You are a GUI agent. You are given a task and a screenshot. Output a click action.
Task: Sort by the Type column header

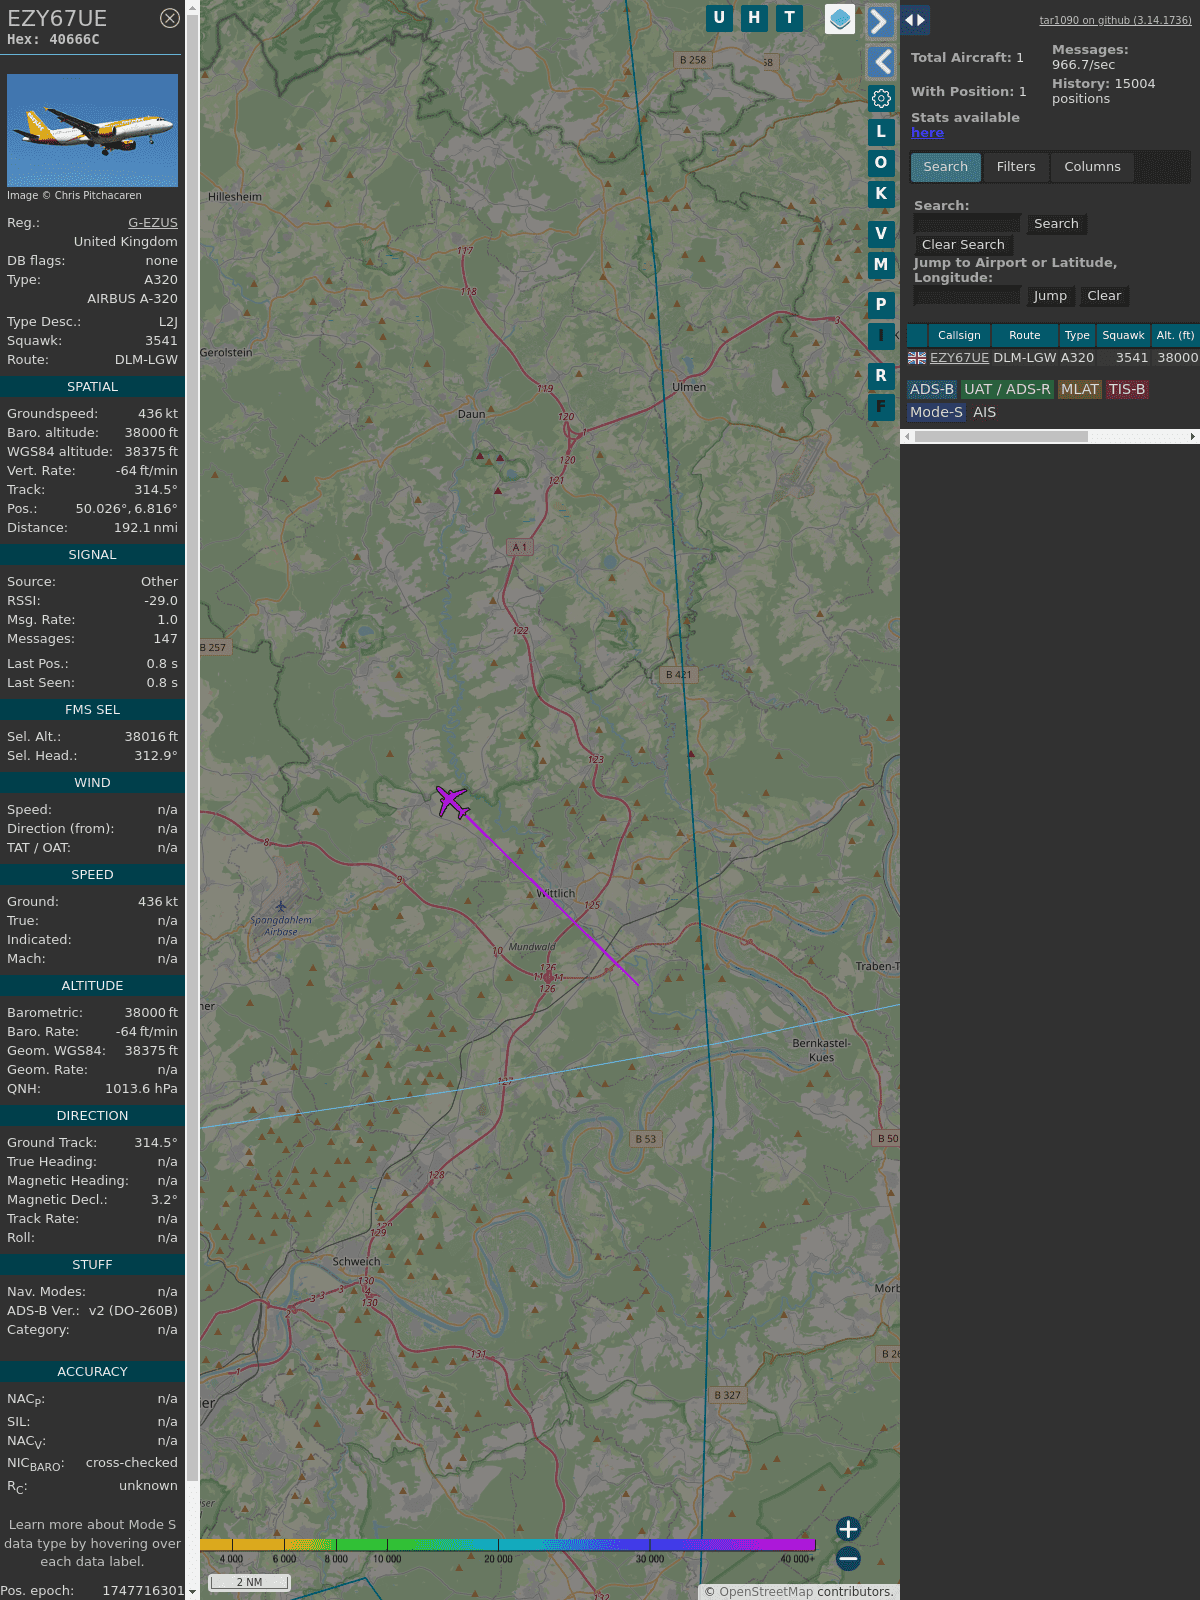[1077, 335]
